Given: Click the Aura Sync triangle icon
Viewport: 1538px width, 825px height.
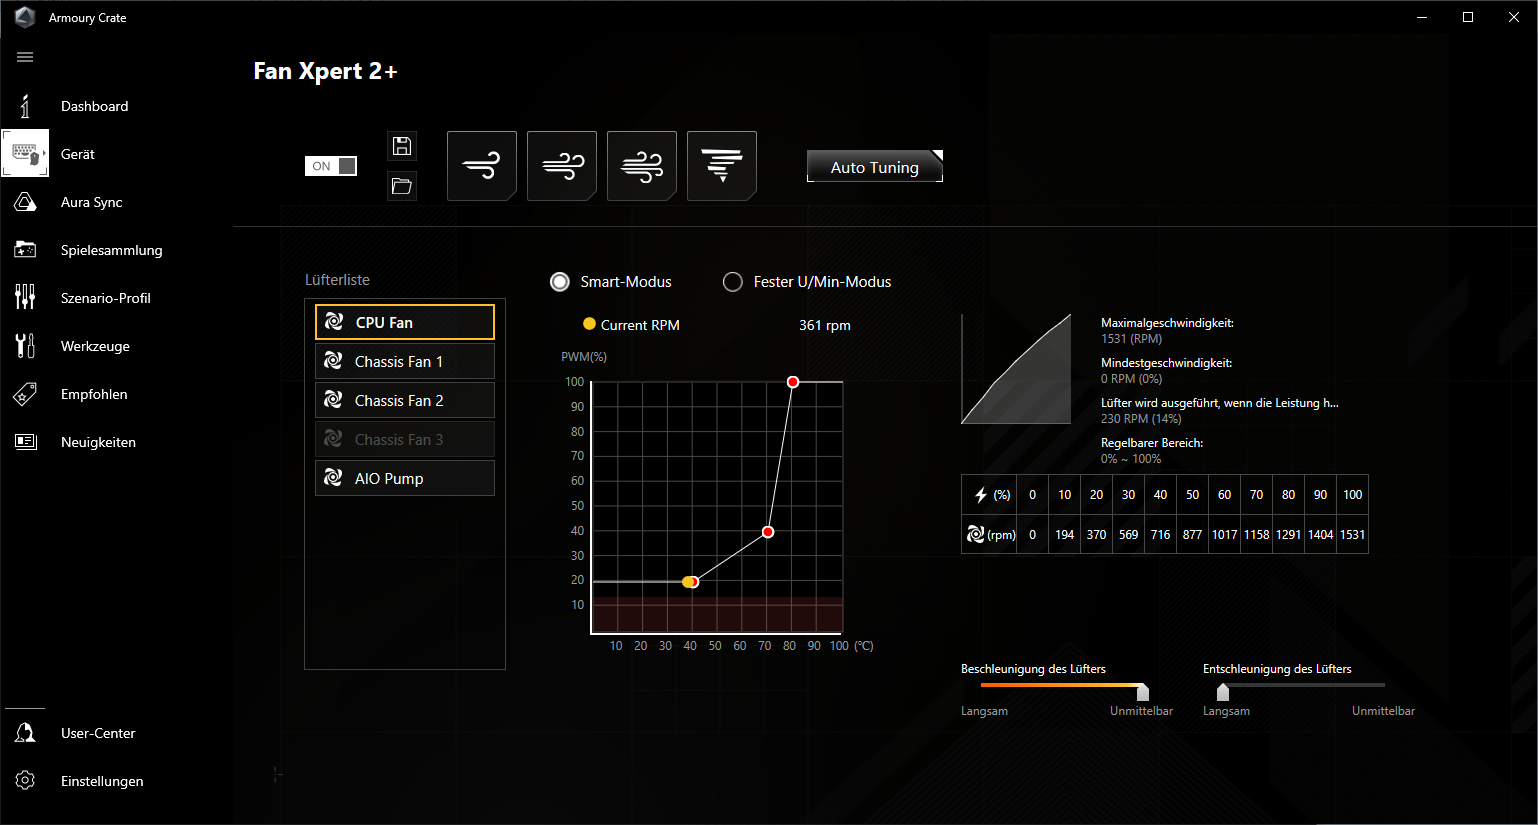Looking at the screenshot, I should click(x=25, y=202).
